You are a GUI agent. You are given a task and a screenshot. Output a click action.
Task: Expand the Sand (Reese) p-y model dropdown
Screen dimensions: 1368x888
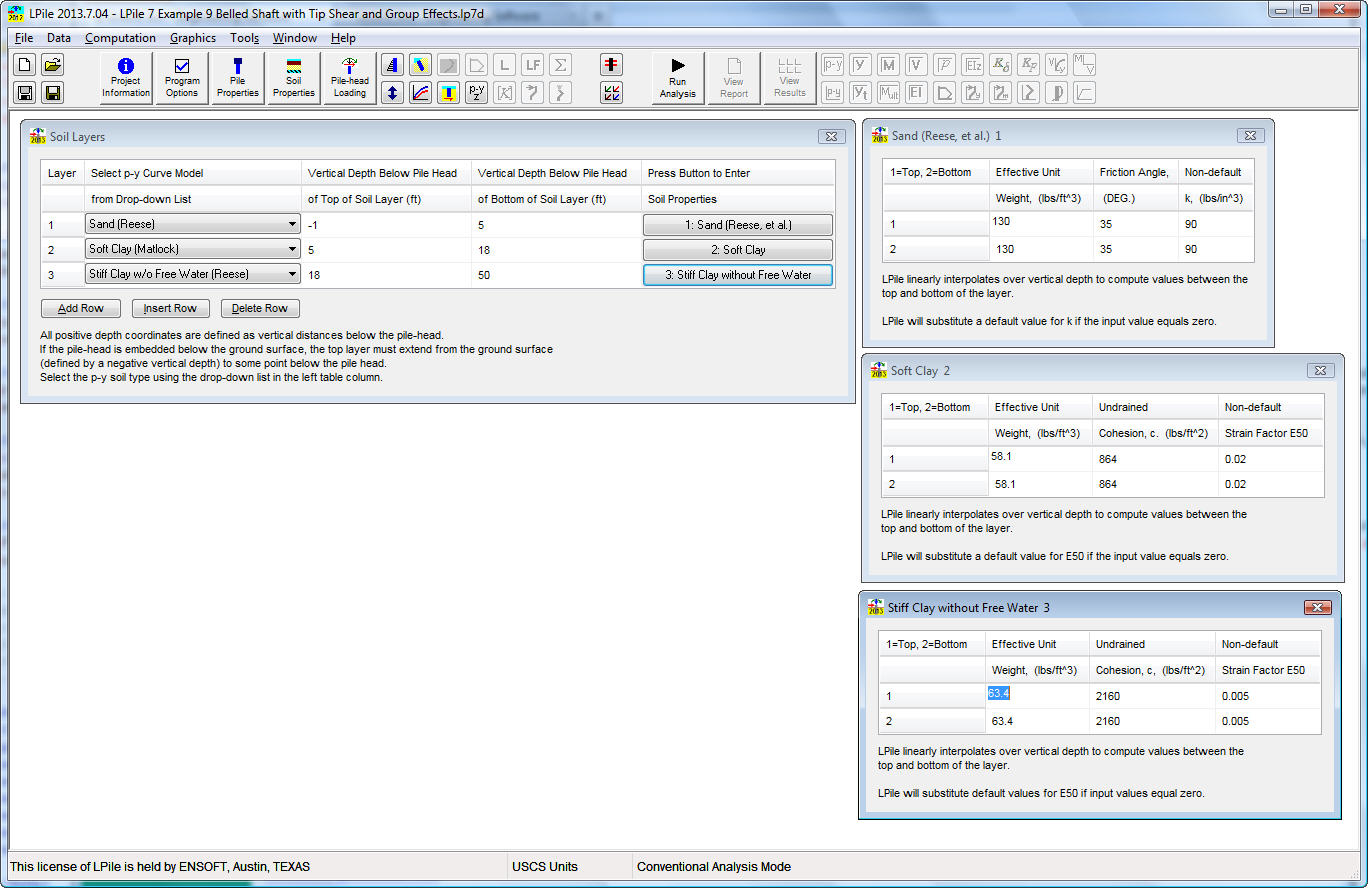(292, 225)
